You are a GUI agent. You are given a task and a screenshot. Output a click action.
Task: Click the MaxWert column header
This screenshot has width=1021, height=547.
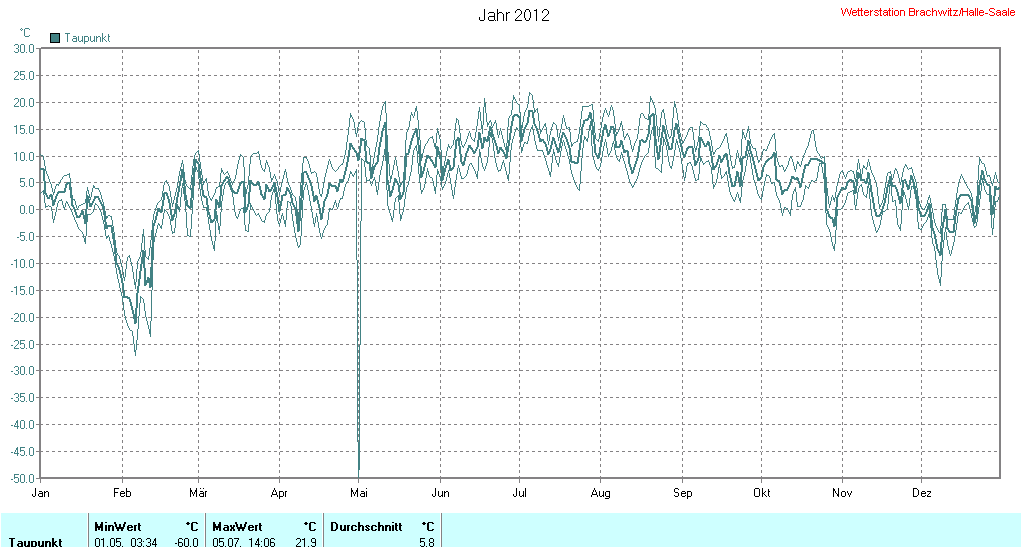coord(236,526)
